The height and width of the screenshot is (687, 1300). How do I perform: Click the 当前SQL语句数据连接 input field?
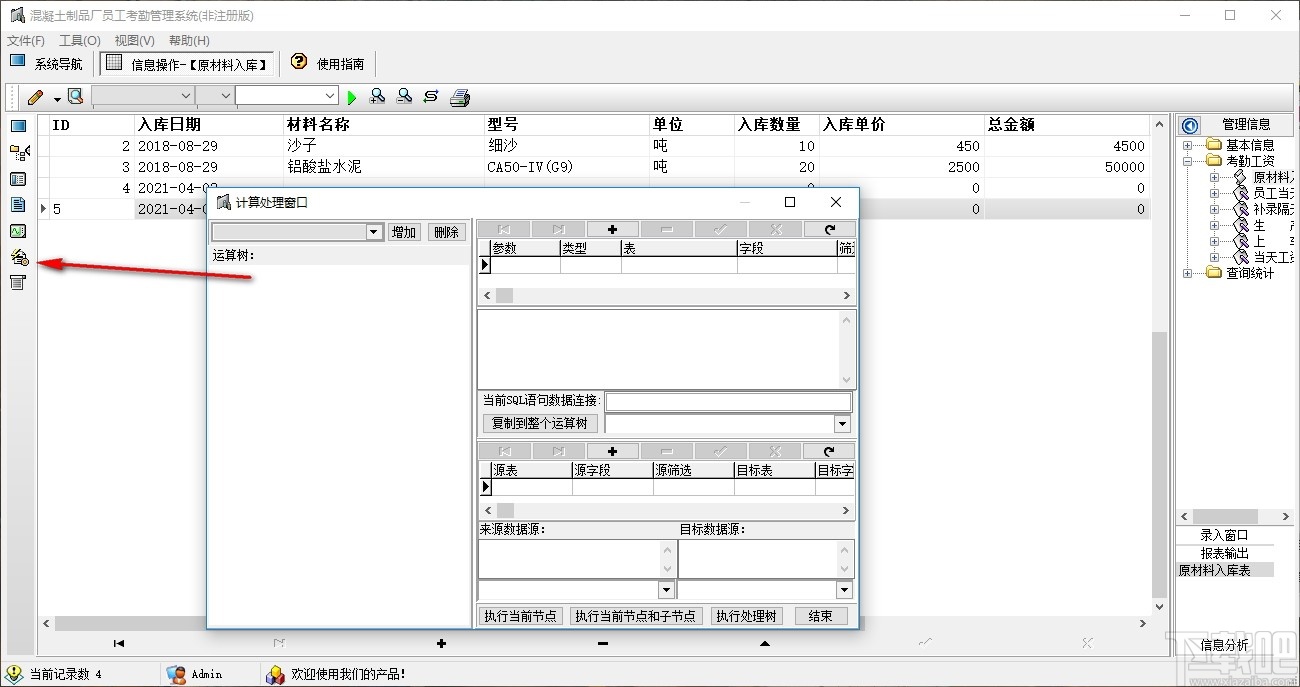728,401
